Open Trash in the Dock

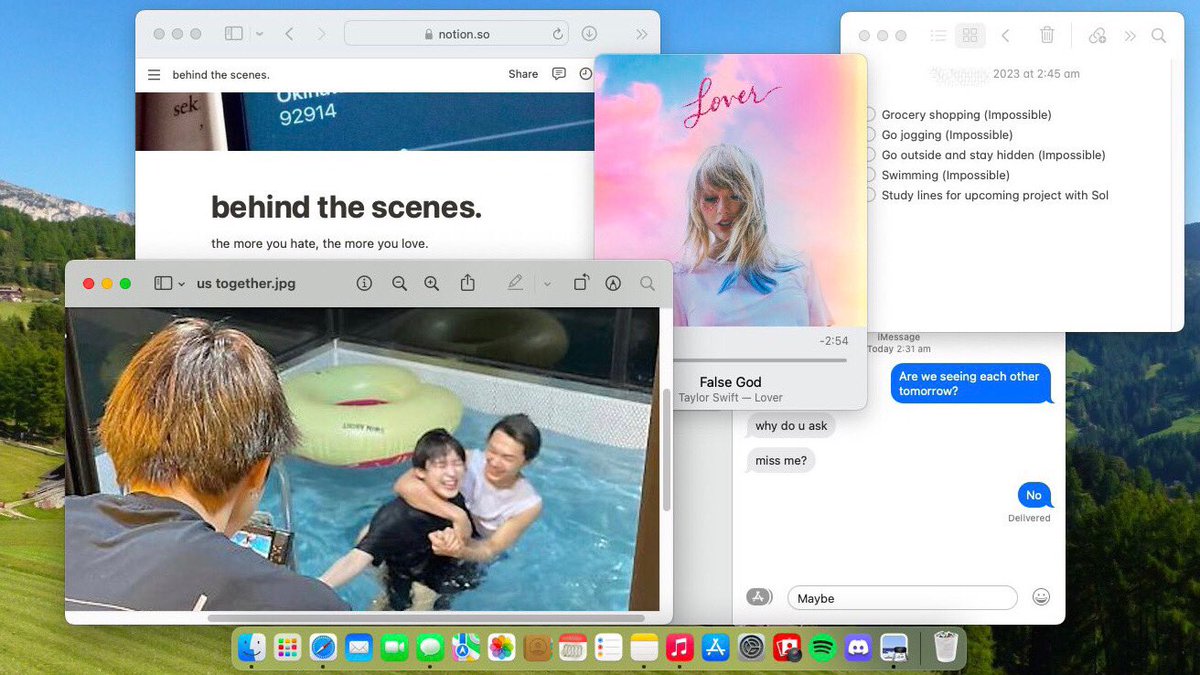pyautogui.click(x=945, y=647)
